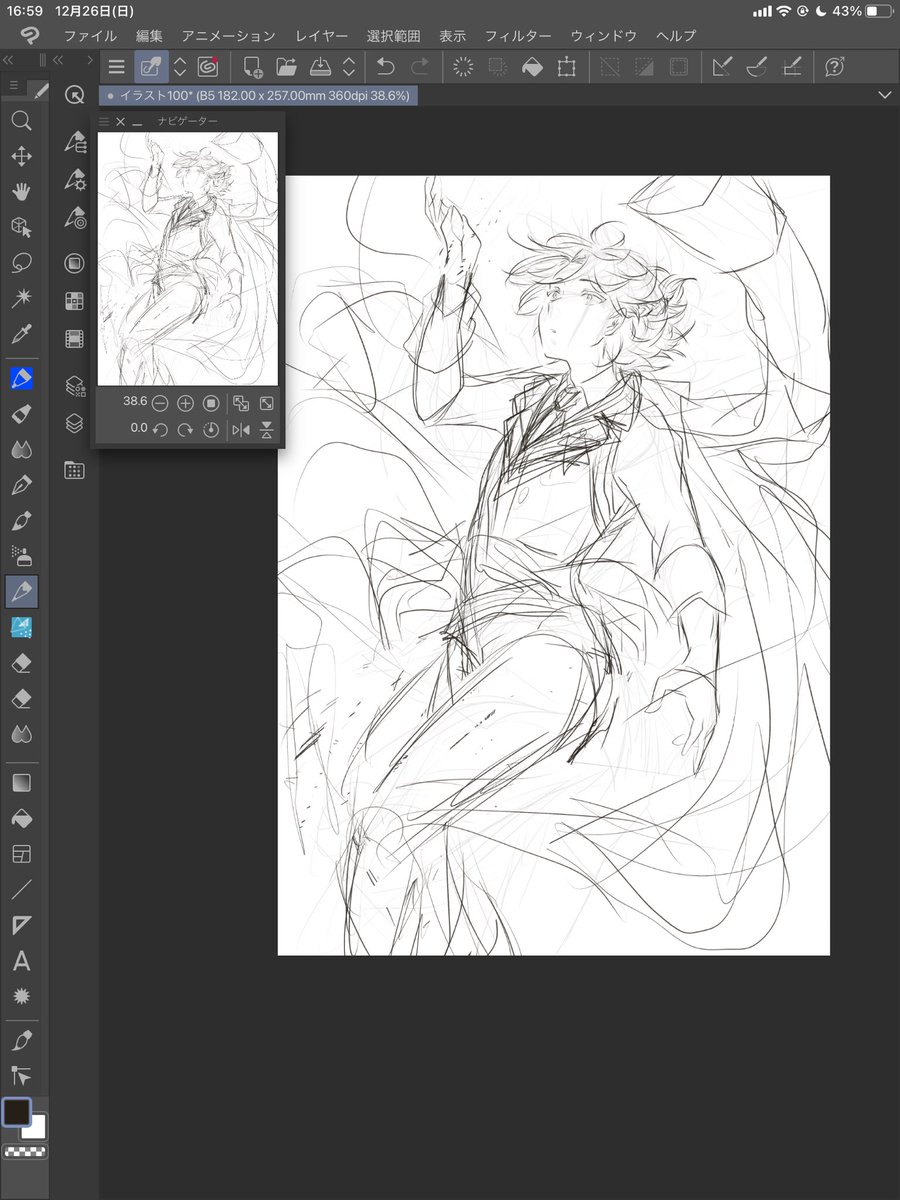Select the blue highlighted marker pen tool
900x1200 pixels.
click(21, 379)
